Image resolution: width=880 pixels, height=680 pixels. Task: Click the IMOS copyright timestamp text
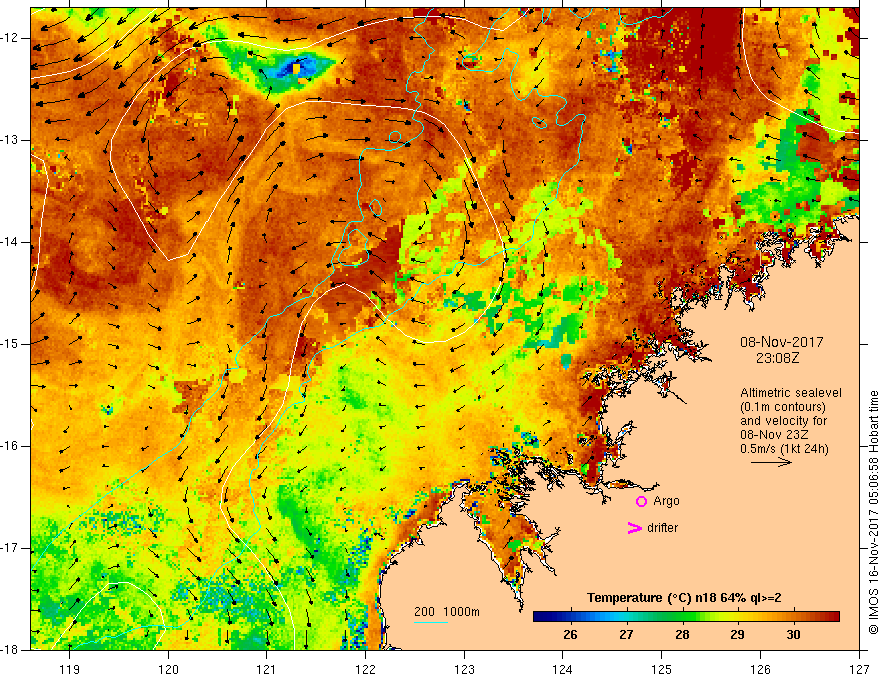tap(873, 513)
